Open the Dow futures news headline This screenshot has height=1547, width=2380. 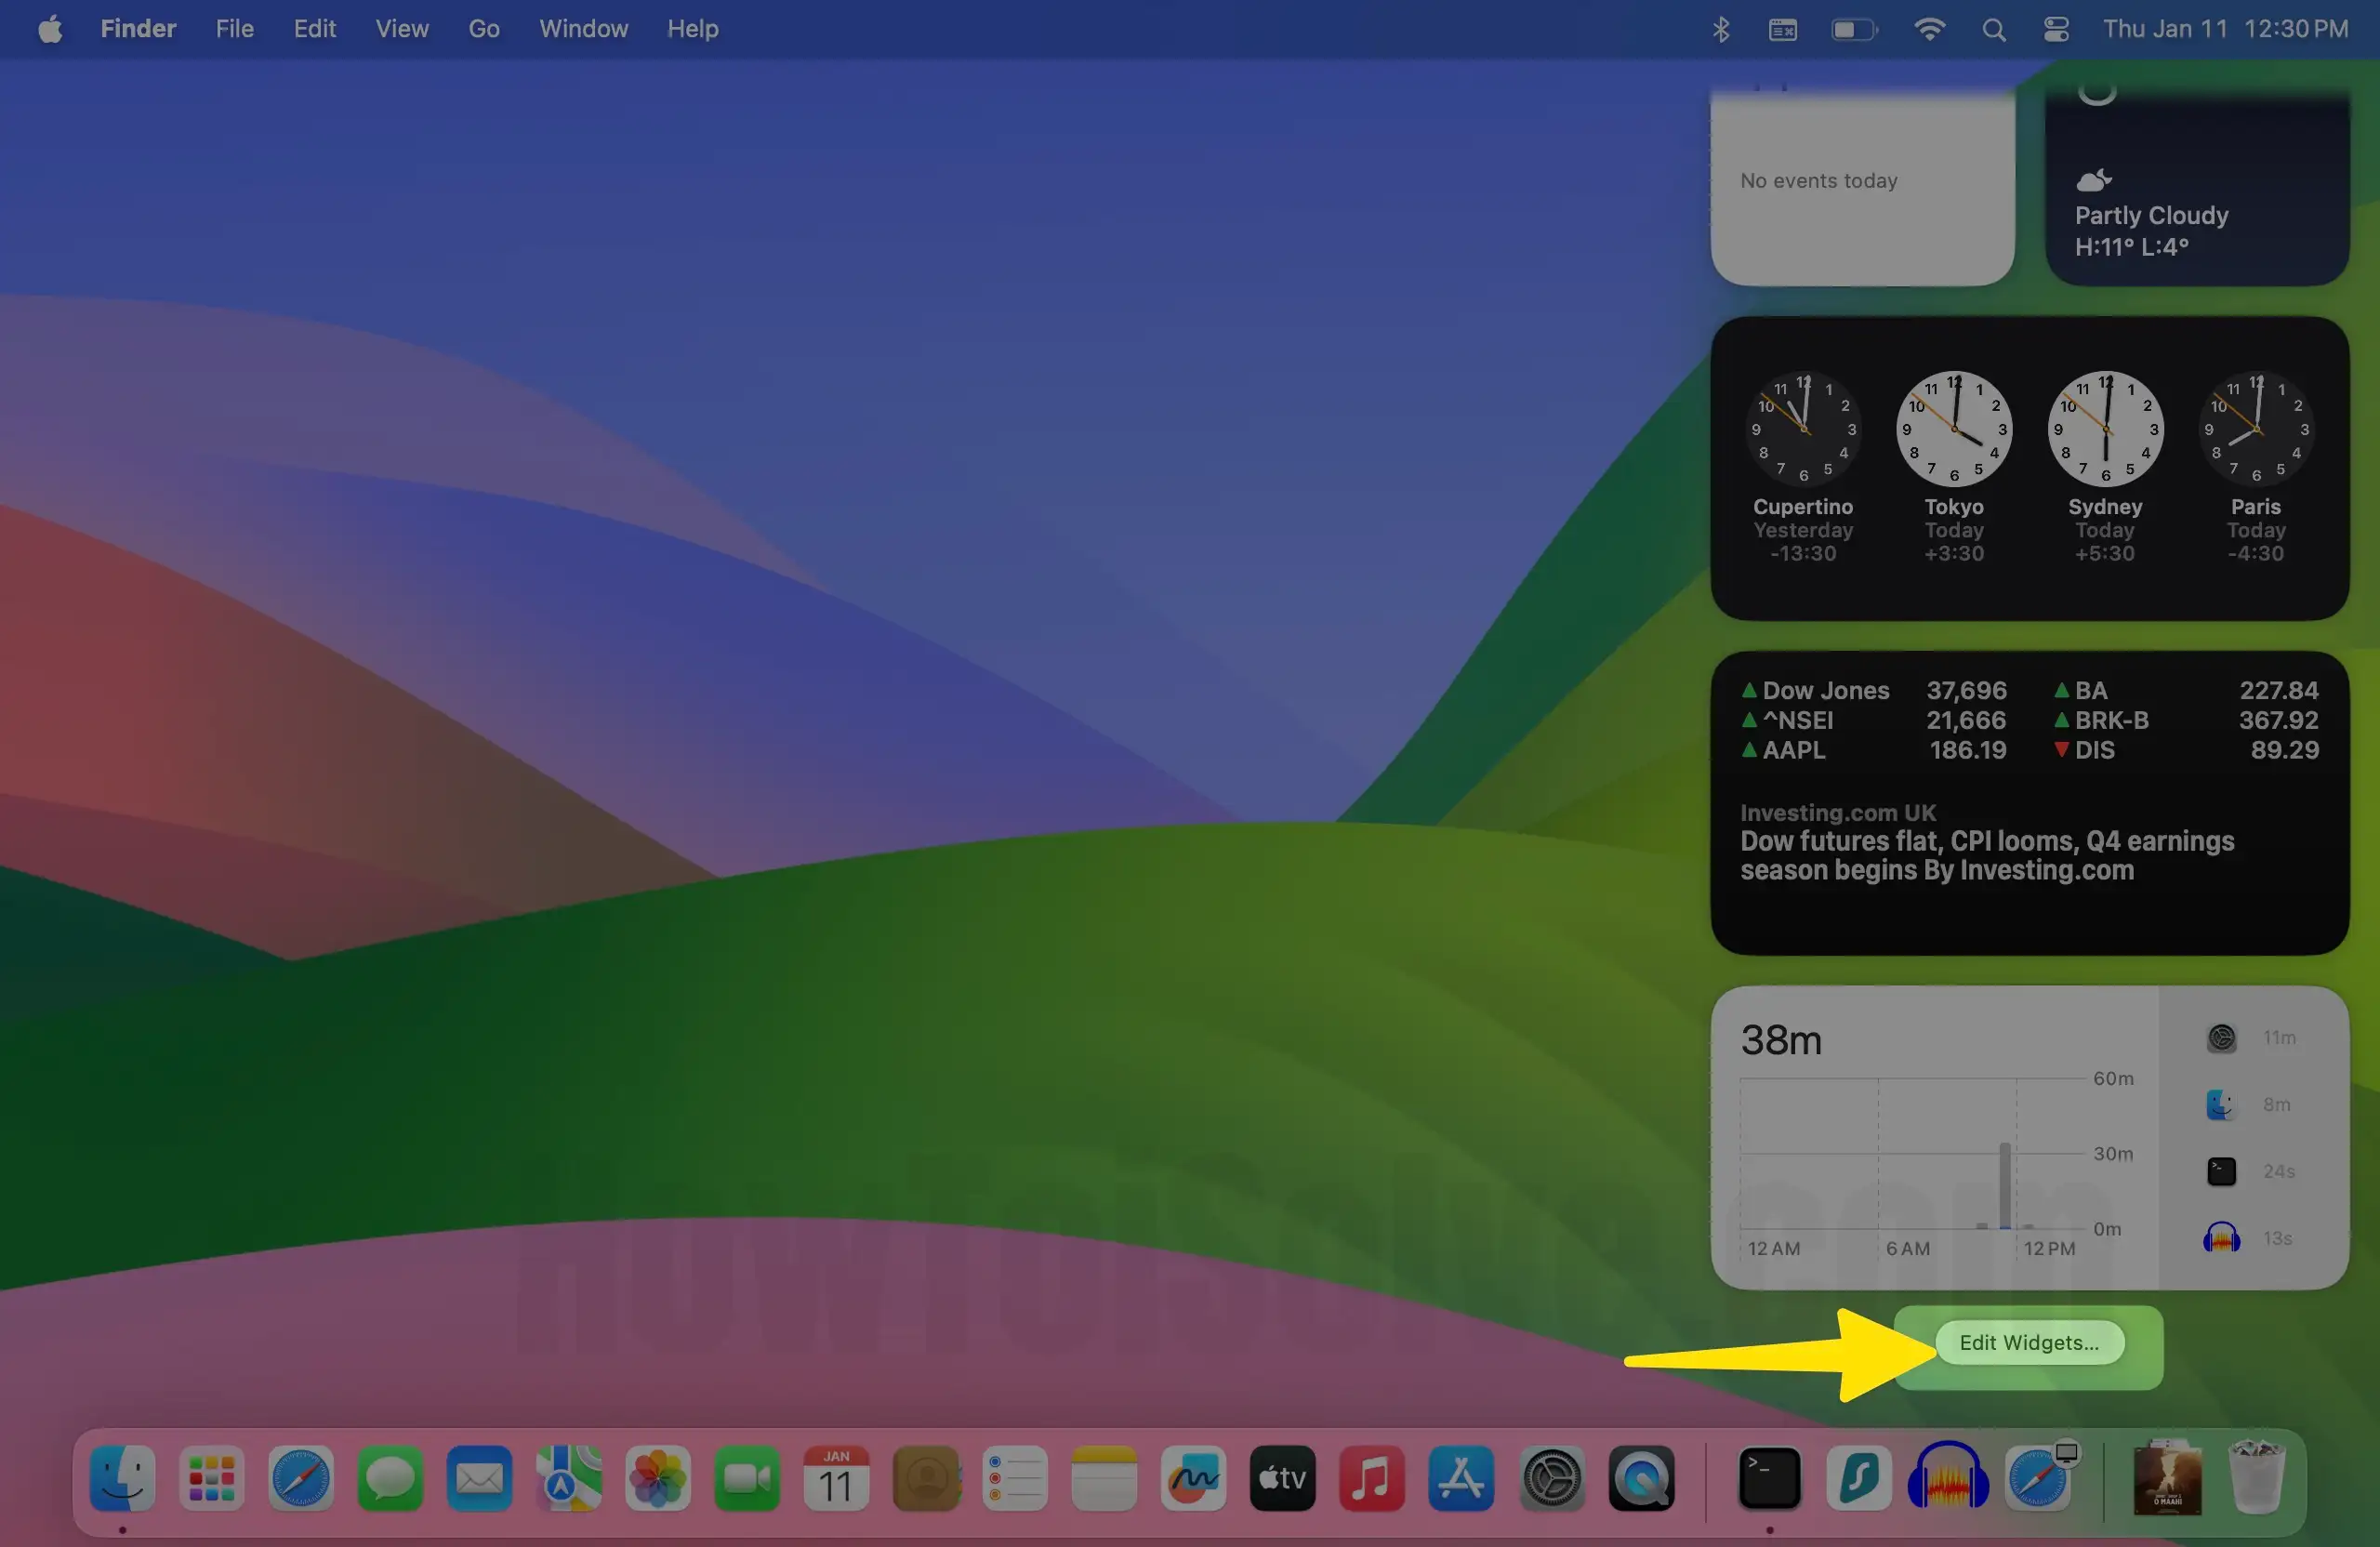[1986, 855]
